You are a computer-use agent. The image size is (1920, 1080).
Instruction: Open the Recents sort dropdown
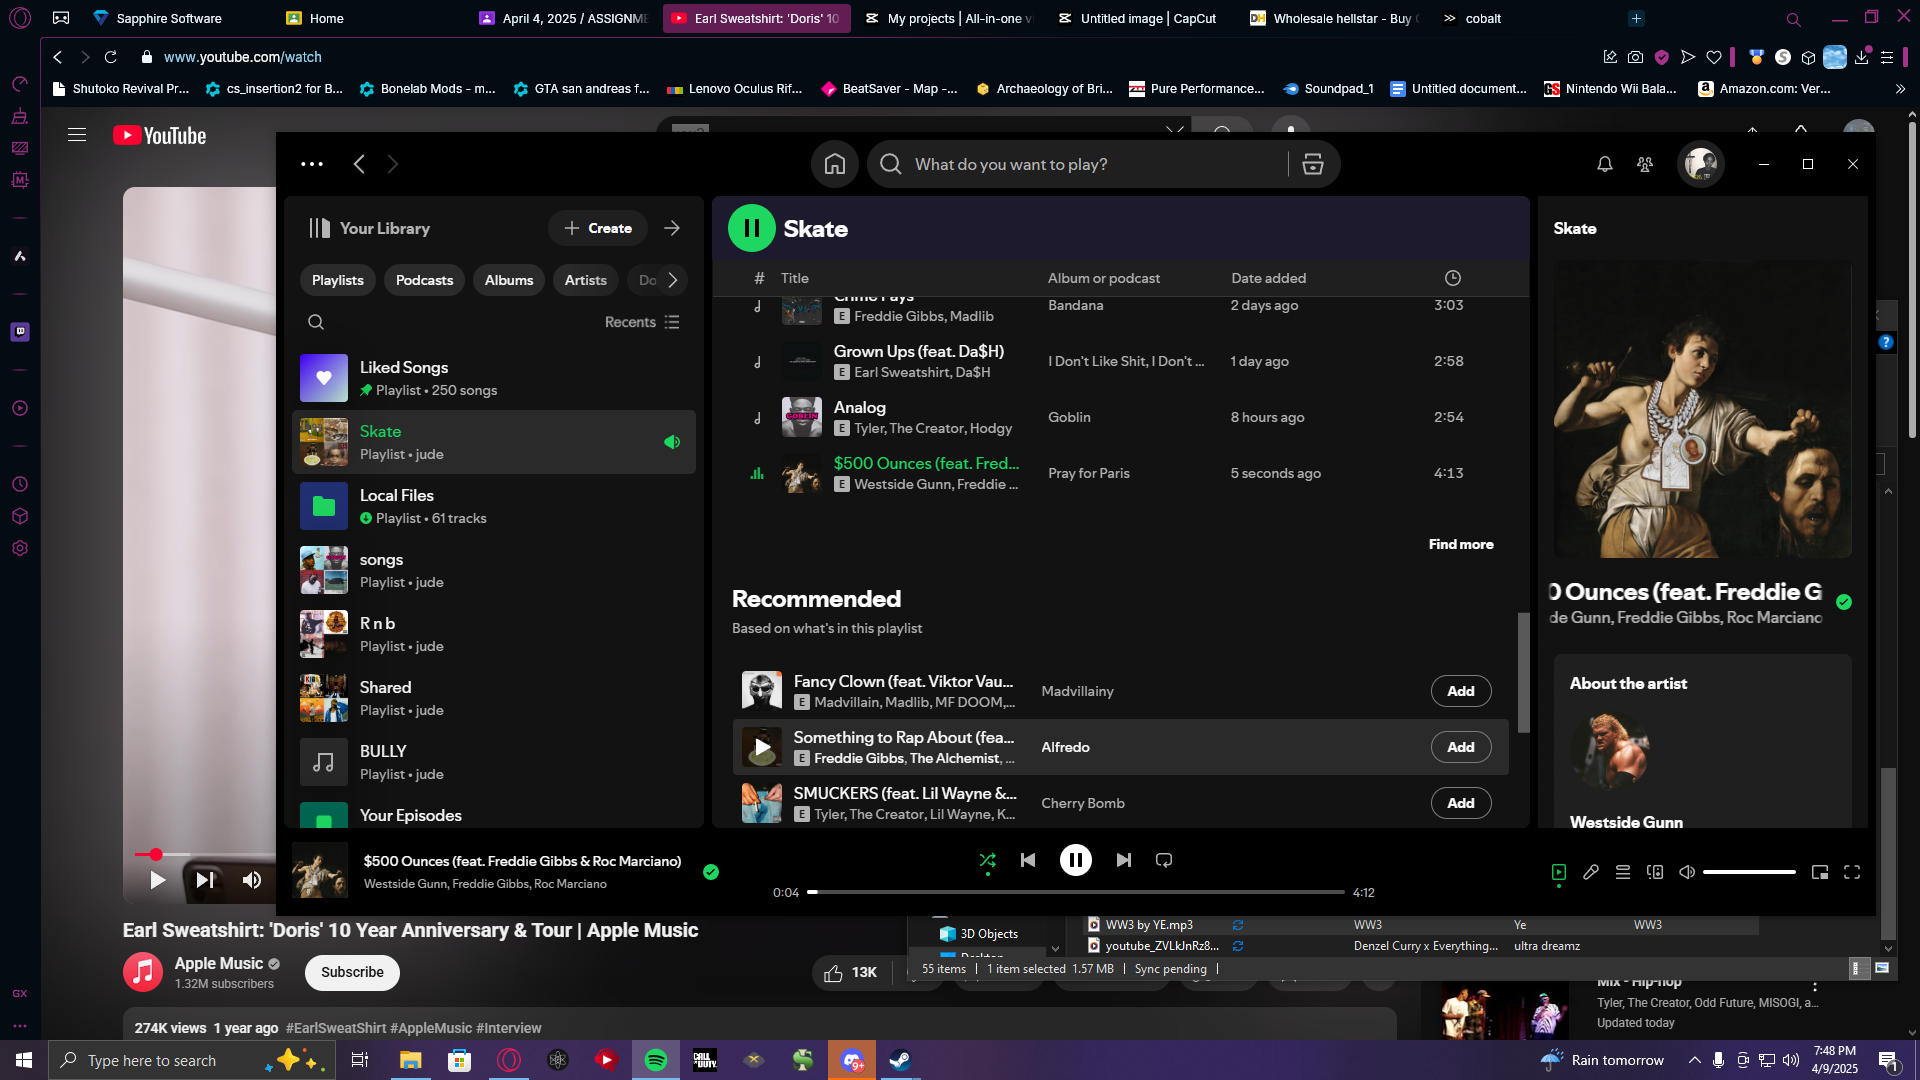(x=642, y=322)
